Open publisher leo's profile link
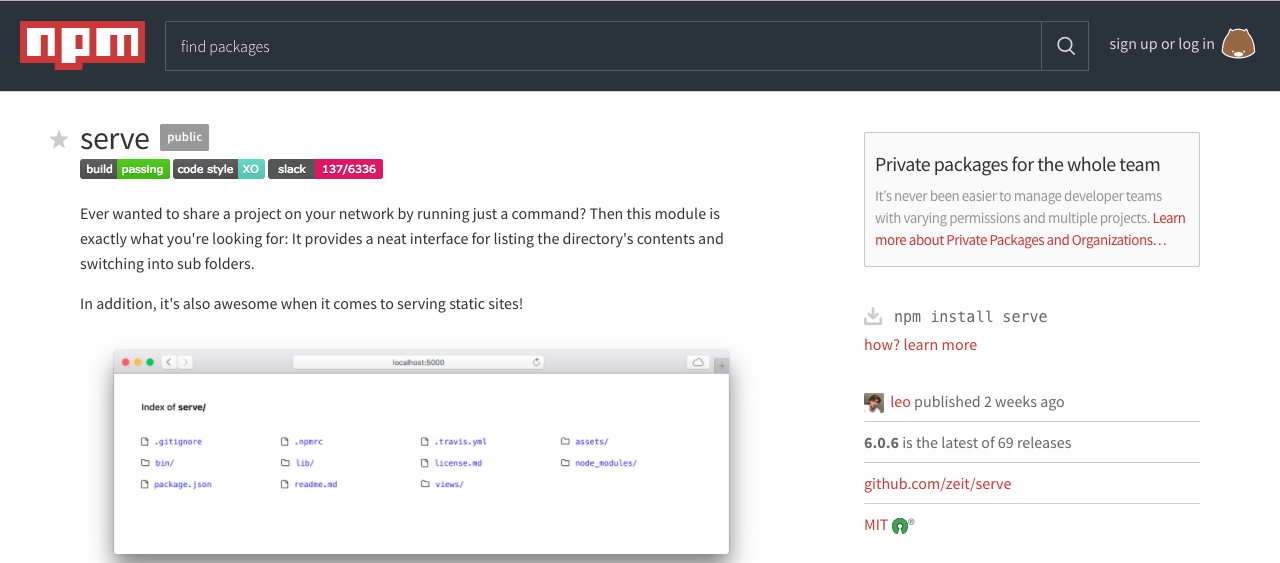The image size is (1280, 563). [900, 402]
